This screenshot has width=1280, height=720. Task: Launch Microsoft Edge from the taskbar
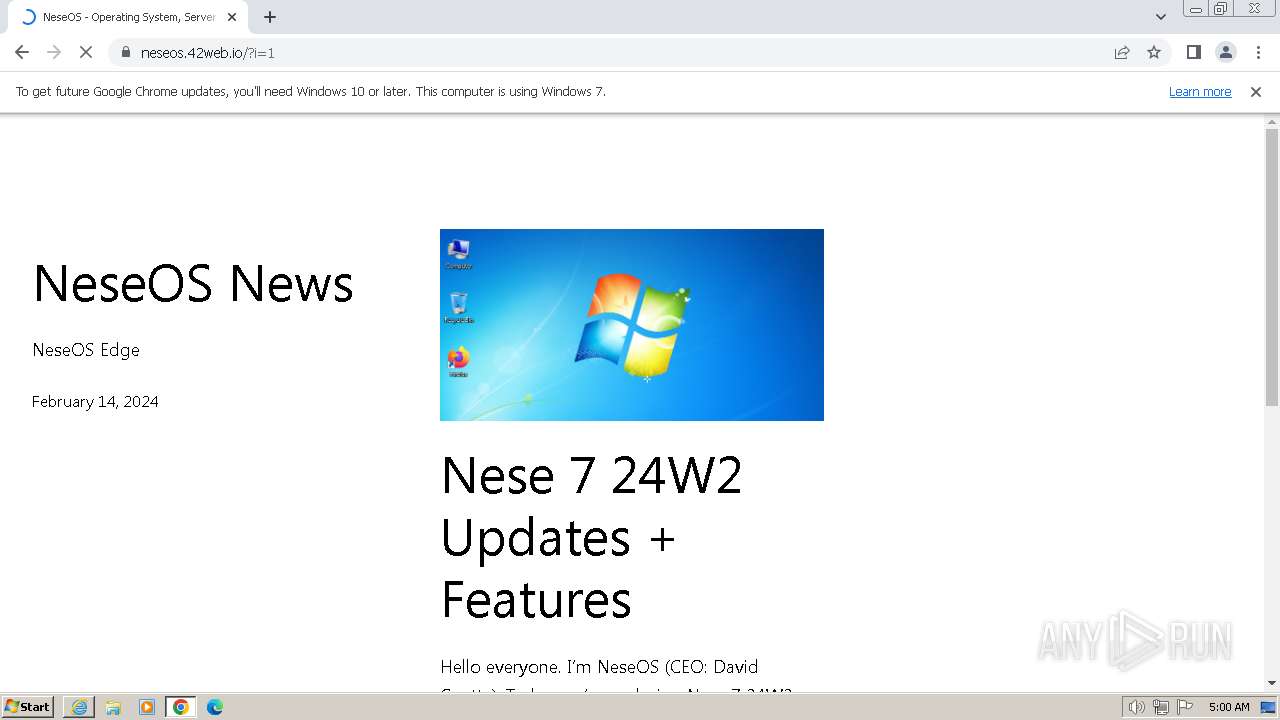215,707
